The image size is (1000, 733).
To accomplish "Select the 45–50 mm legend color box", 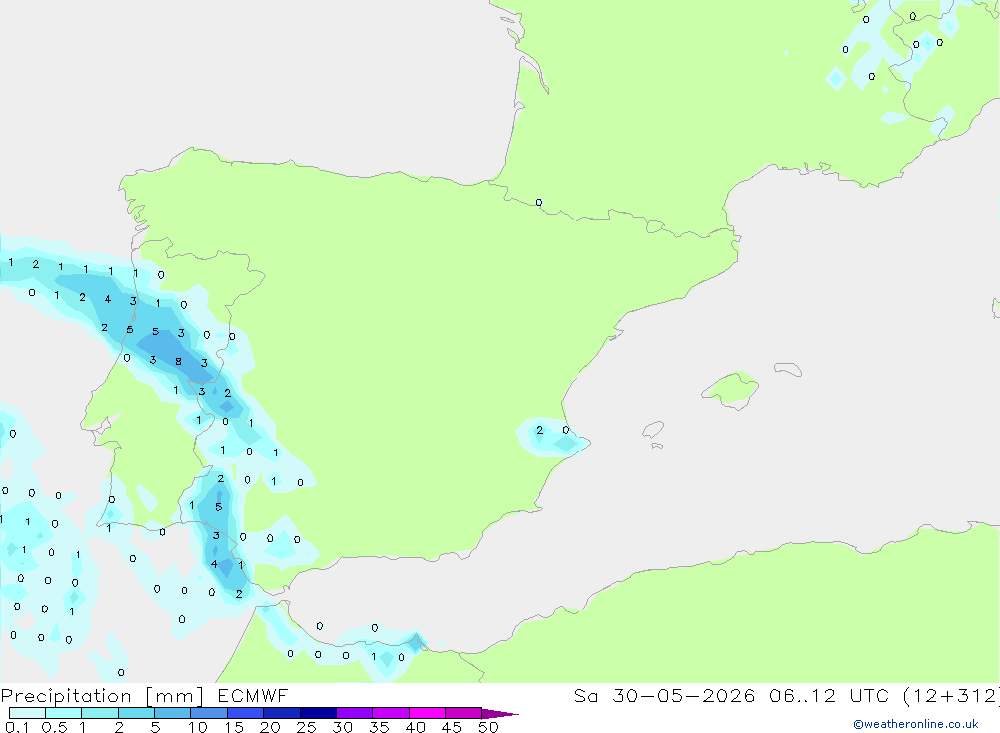I will (x=463, y=713).
